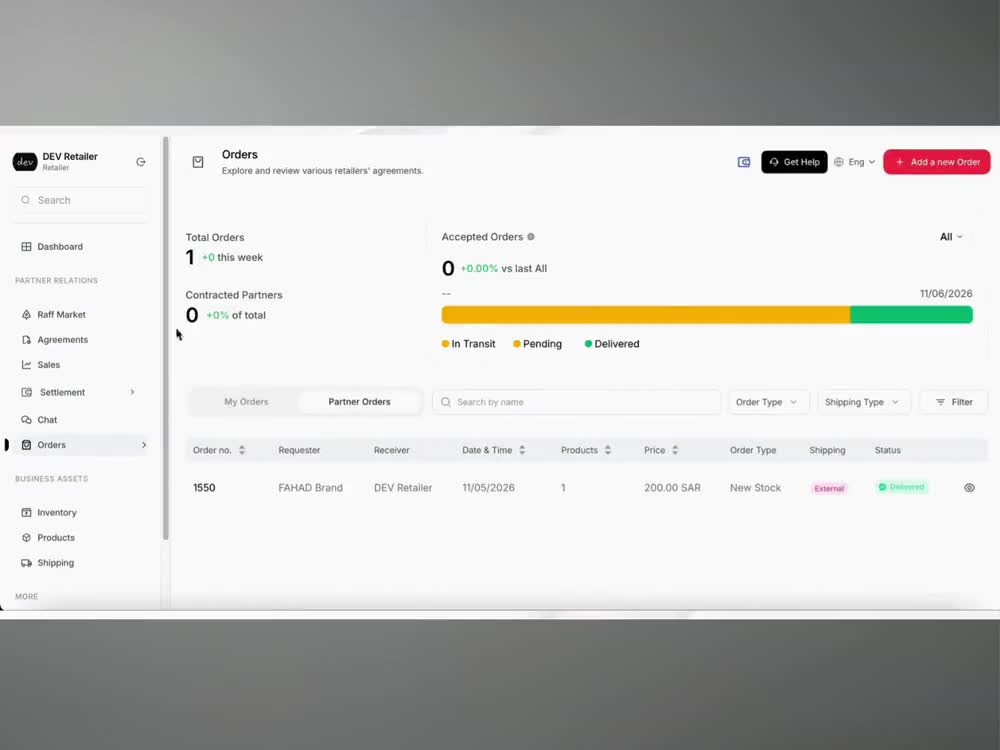Click the Requester column header
Screen dimensions: 1000x750
click(x=299, y=450)
